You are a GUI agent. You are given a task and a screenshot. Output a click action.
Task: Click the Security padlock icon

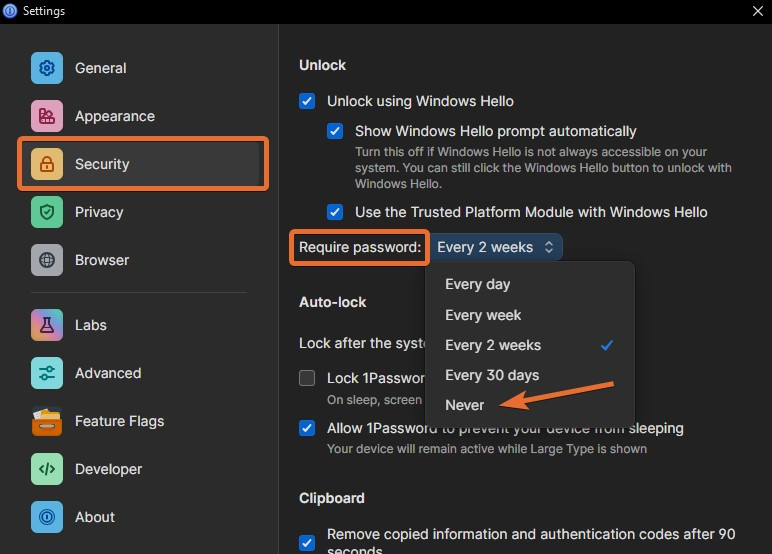pos(47,164)
